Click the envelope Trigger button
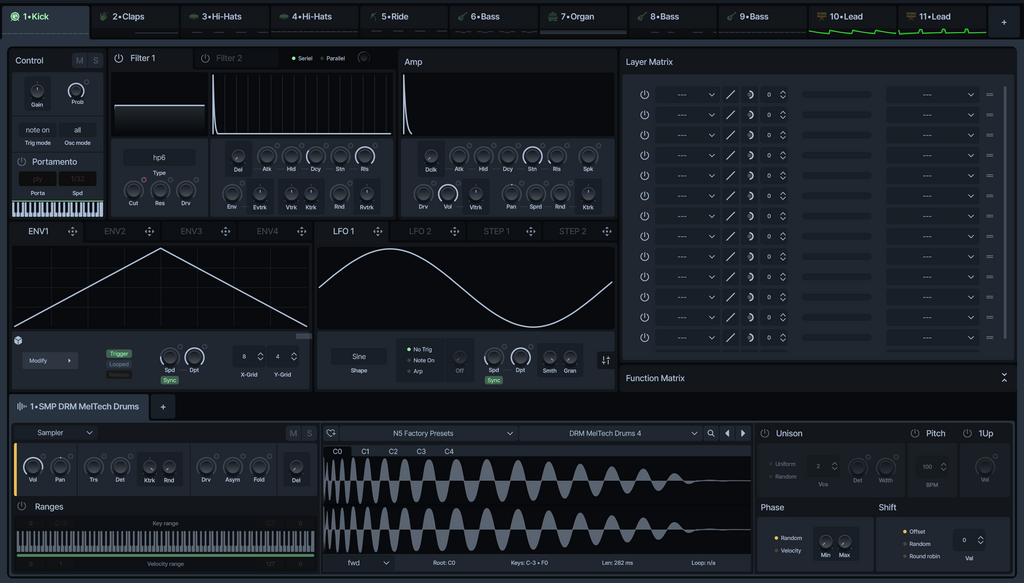This screenshot has width=1024, height=583. click(119, 354)
